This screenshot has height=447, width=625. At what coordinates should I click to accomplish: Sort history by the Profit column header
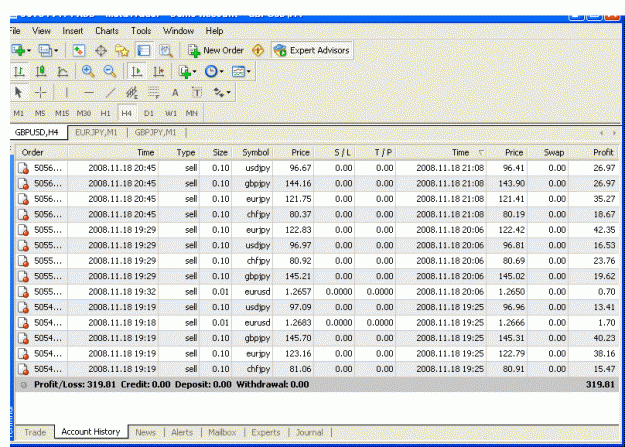pyautogui.click(x=594, y=152)
